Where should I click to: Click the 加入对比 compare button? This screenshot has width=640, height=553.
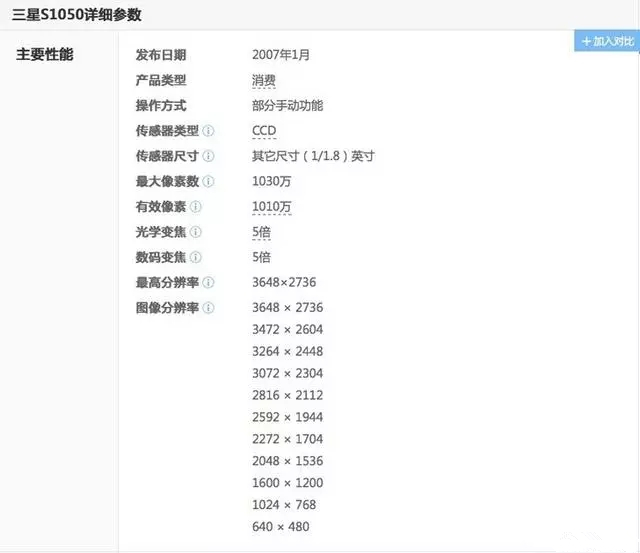(607, 41)
